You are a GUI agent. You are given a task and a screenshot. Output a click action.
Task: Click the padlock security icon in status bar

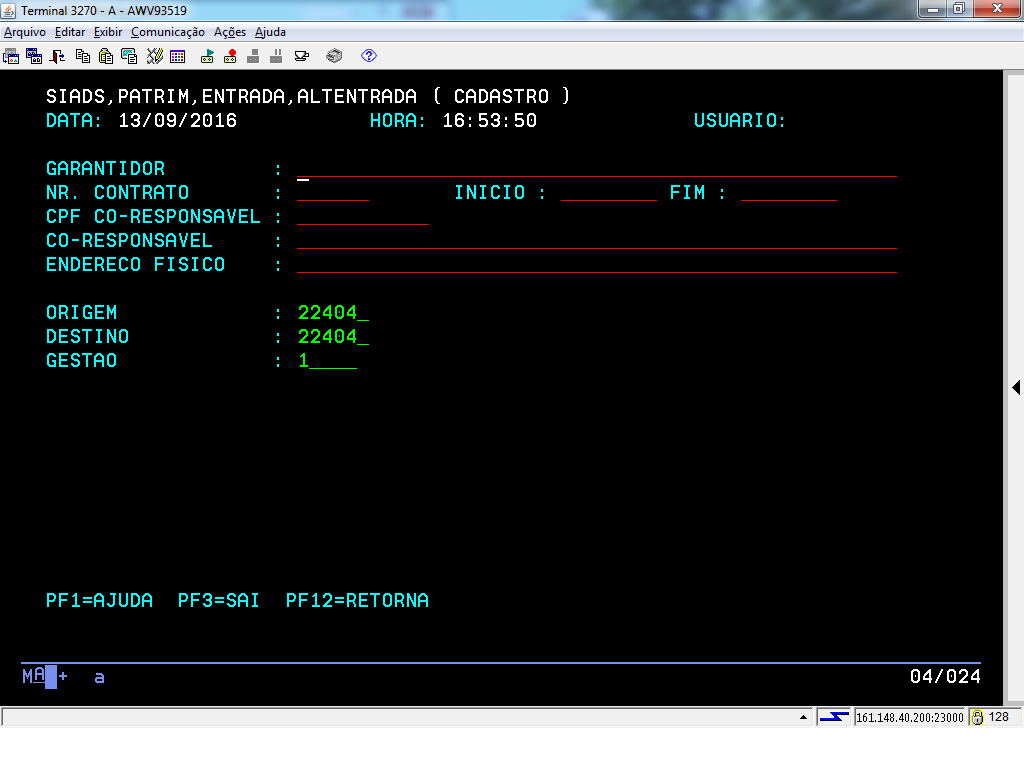pos(977,718)
